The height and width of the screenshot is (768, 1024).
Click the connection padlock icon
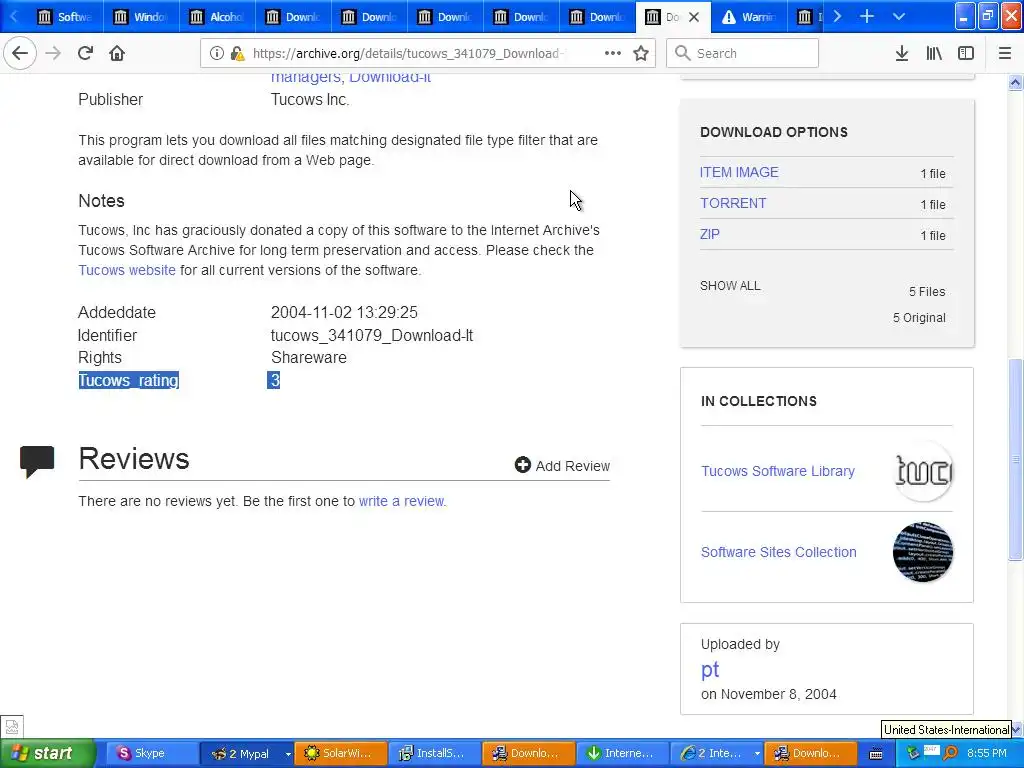(x=238, y=53)
